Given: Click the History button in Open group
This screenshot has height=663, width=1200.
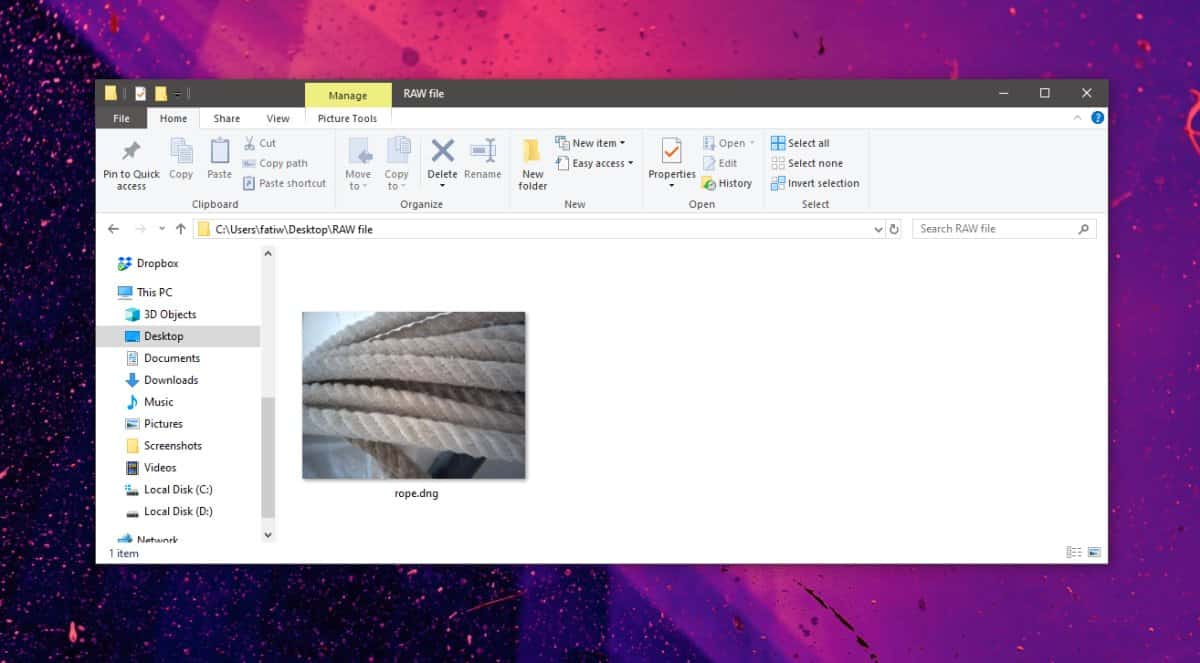Looking at the screenshot, I should click(x=727, y=183).
